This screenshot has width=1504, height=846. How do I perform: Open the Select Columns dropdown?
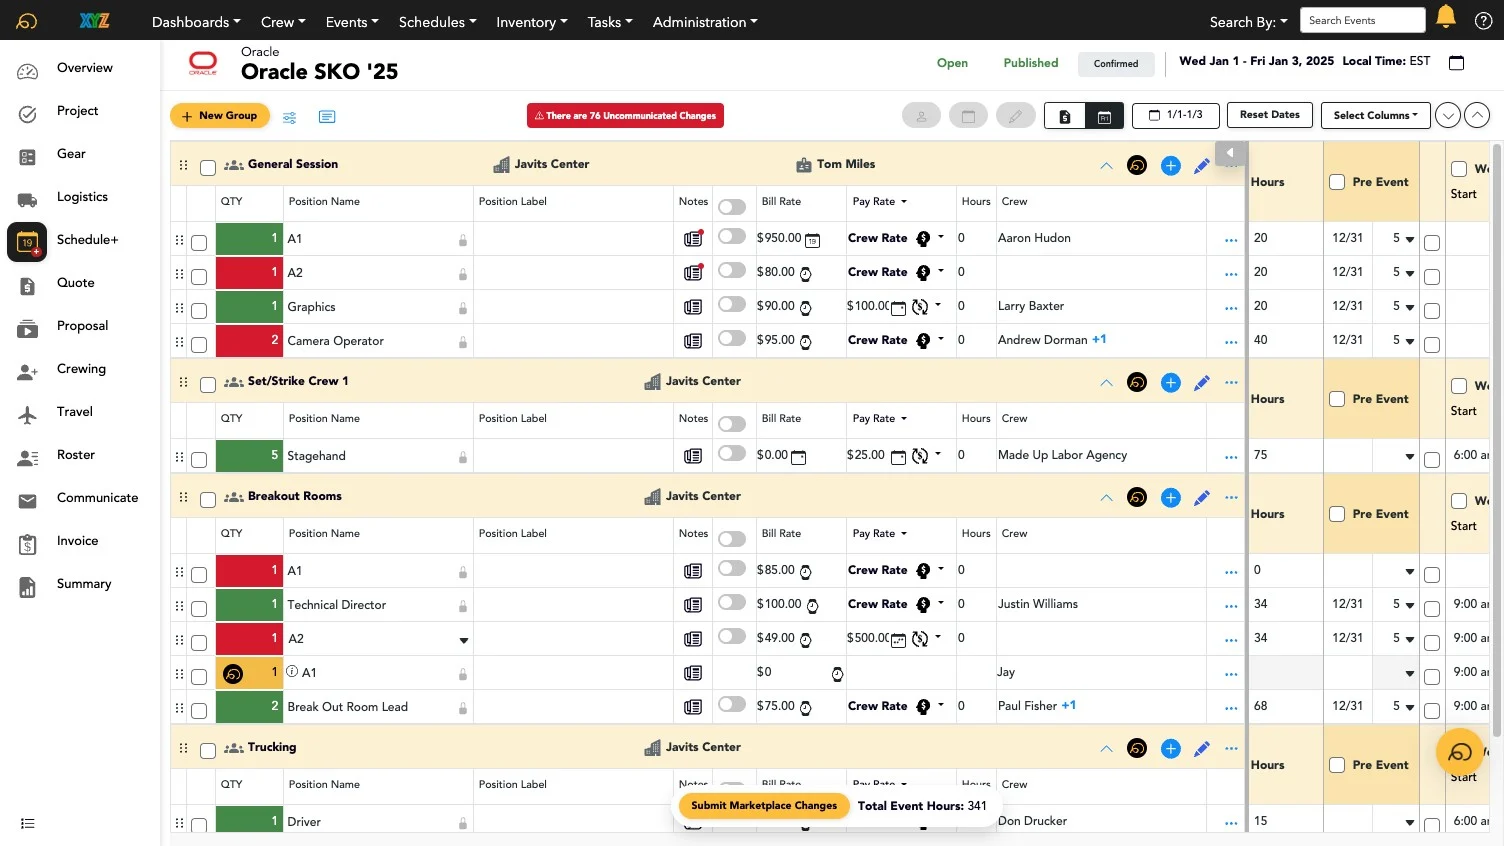pyautogui.click(x=1375, y=115)
